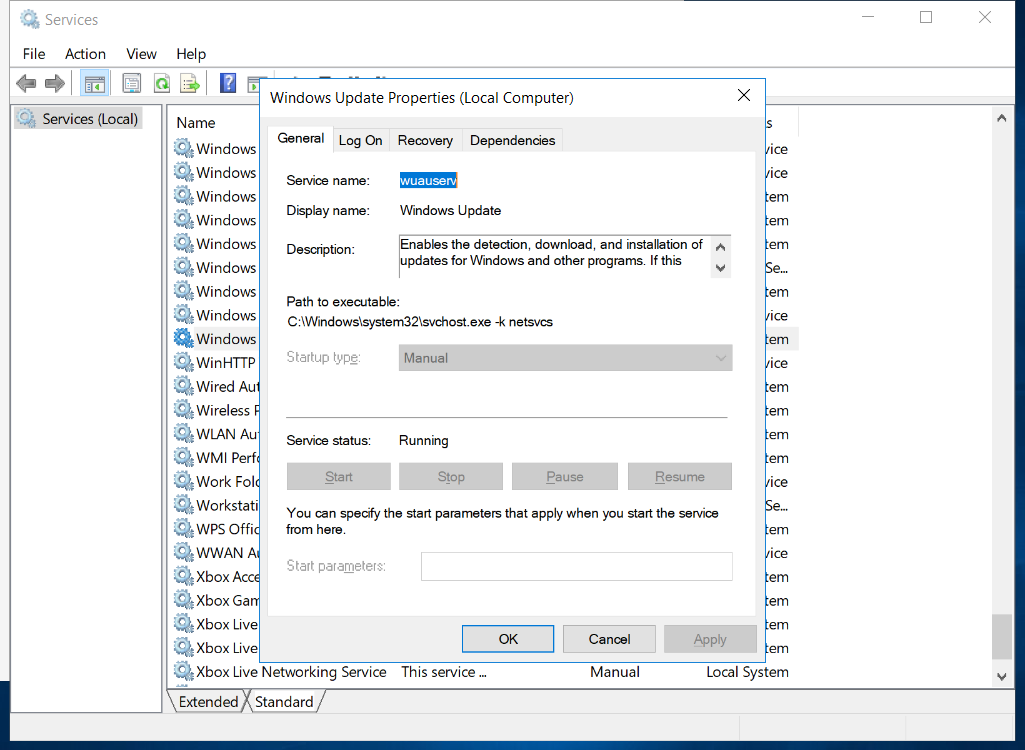Open the Help menu
The image size is (1025, 750).
tap(191, 54)
